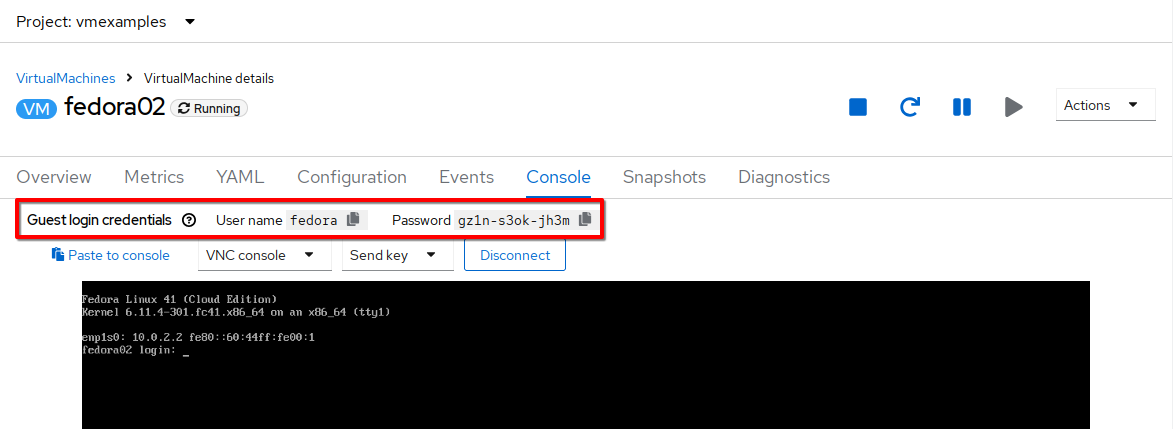Click inside the black VNC console screen
1173x429 pixels.
pyautogui.click(x=586, y=355)
